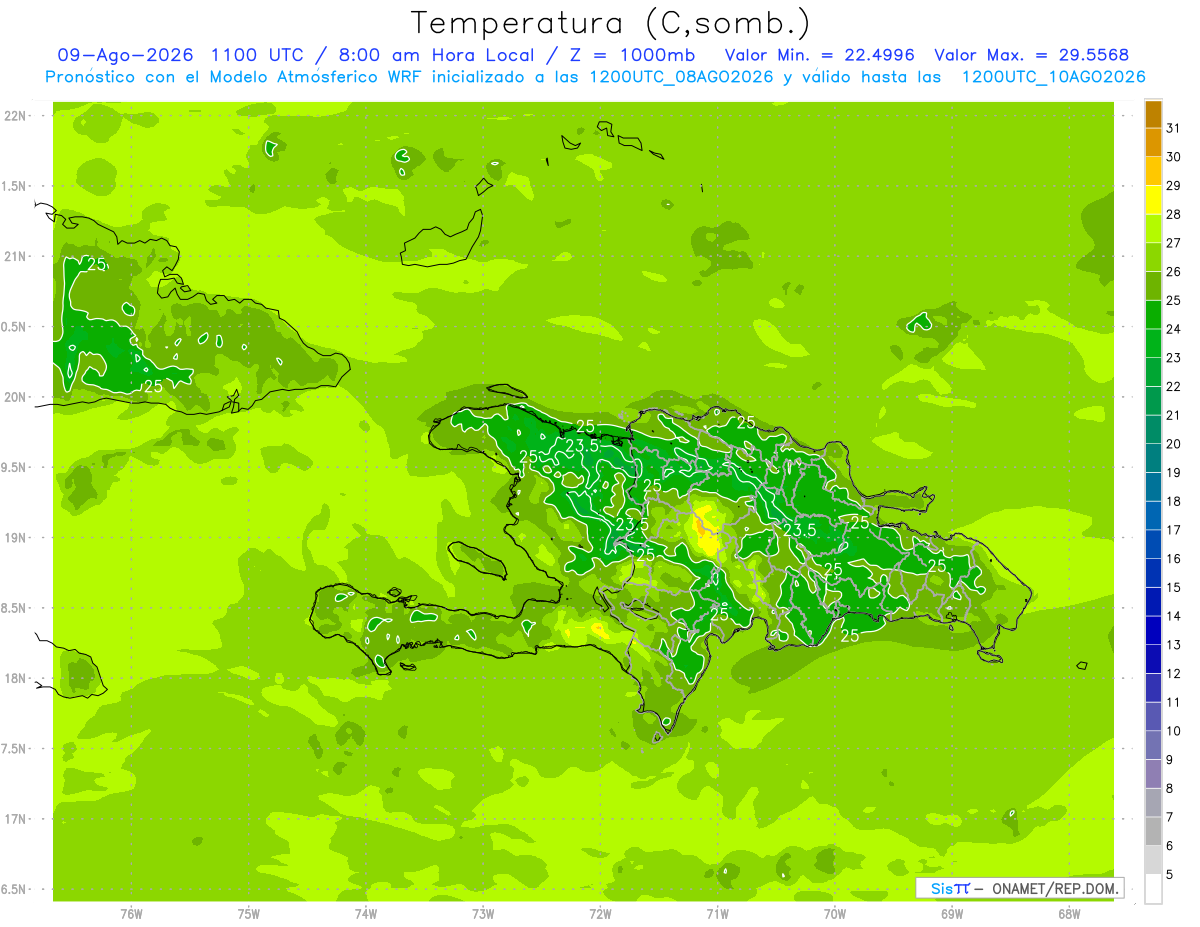
Task: Click the SisTT ONAMET/REP.DOM. watermark label
Action: pyautogui.click(x=1020, y=888)
